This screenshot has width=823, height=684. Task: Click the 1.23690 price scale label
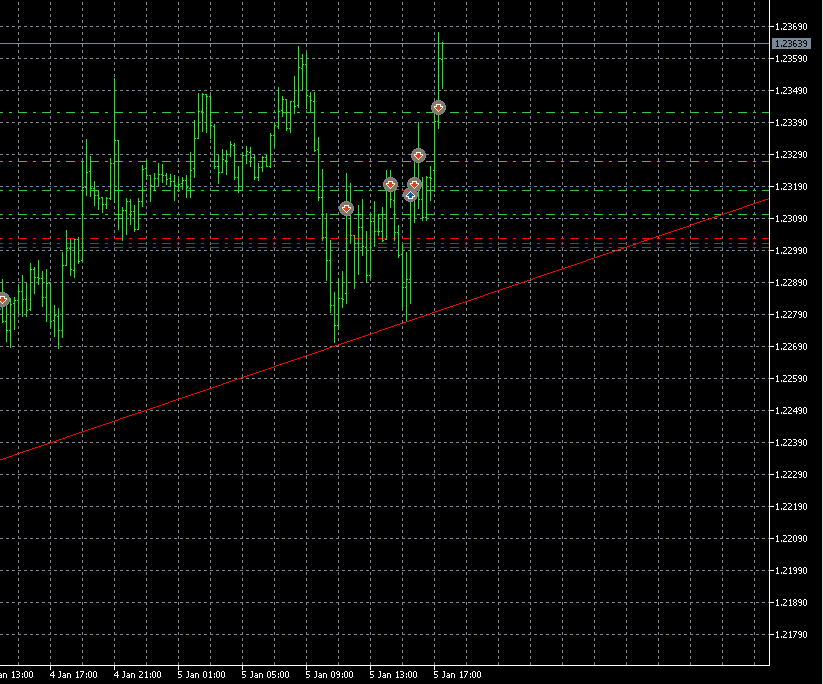791,27
